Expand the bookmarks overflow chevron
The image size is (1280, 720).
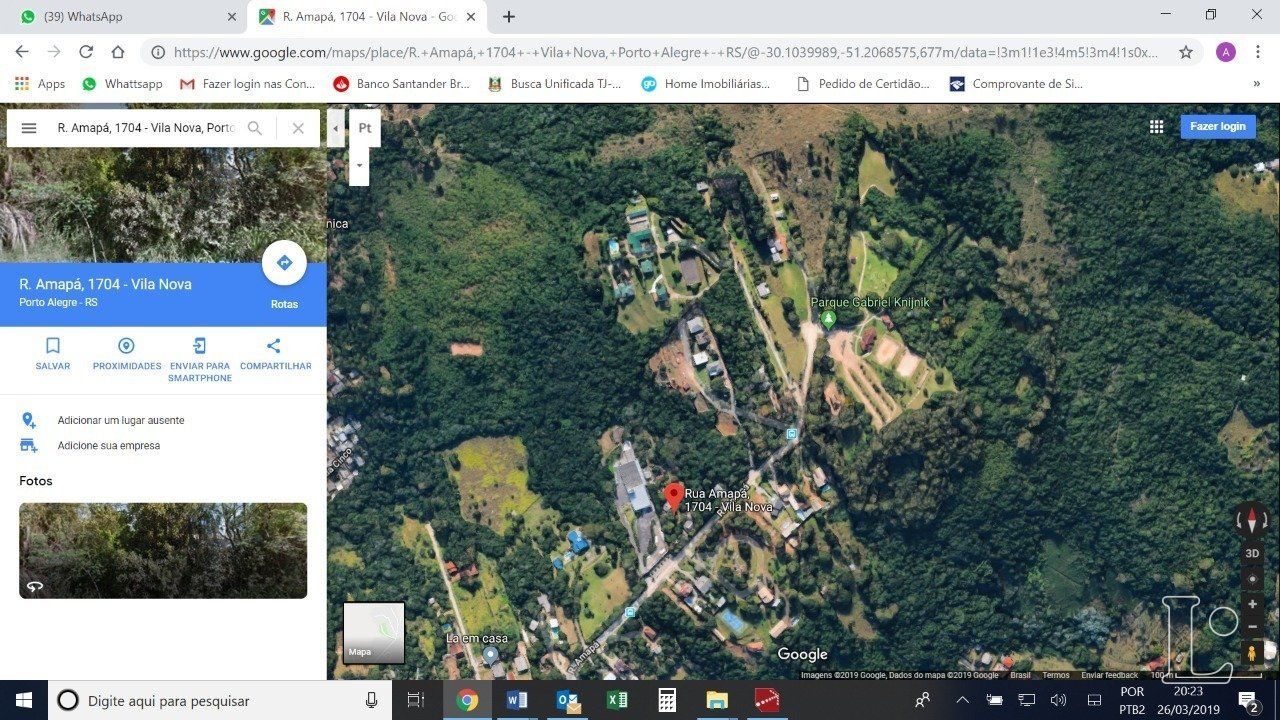[x=1257, y=84]
